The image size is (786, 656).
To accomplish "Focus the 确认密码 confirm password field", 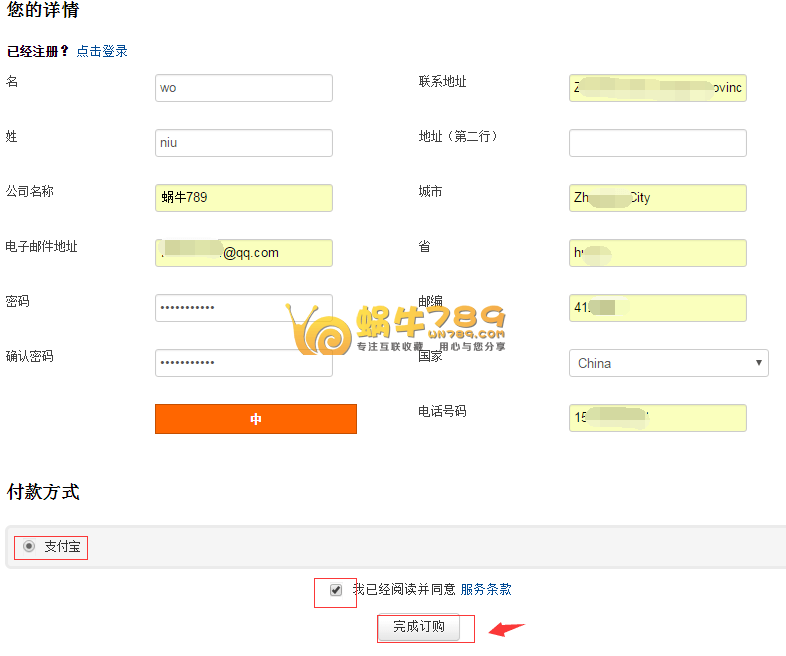I will [x=243, y=363].
